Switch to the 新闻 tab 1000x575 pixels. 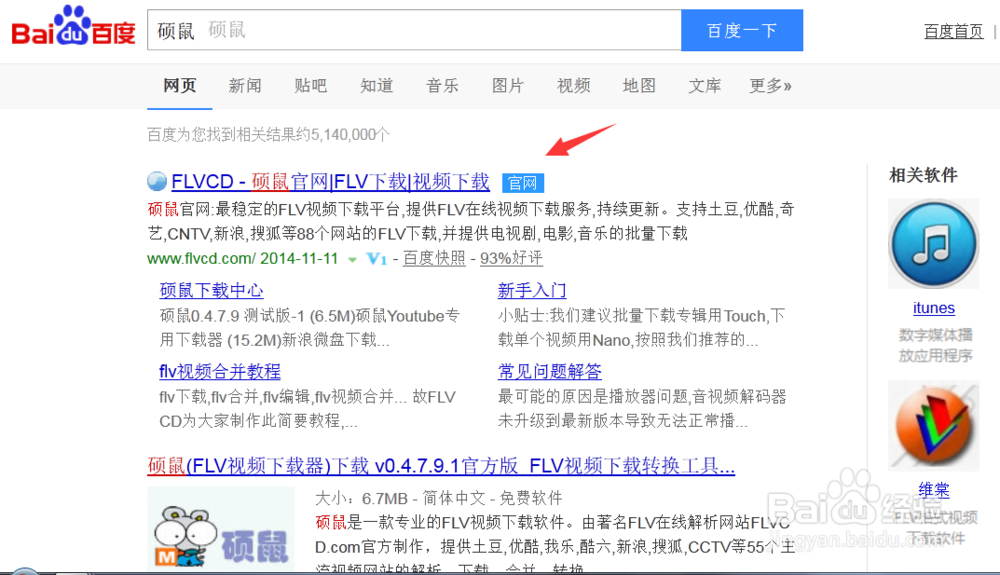(x=245, y=85)
